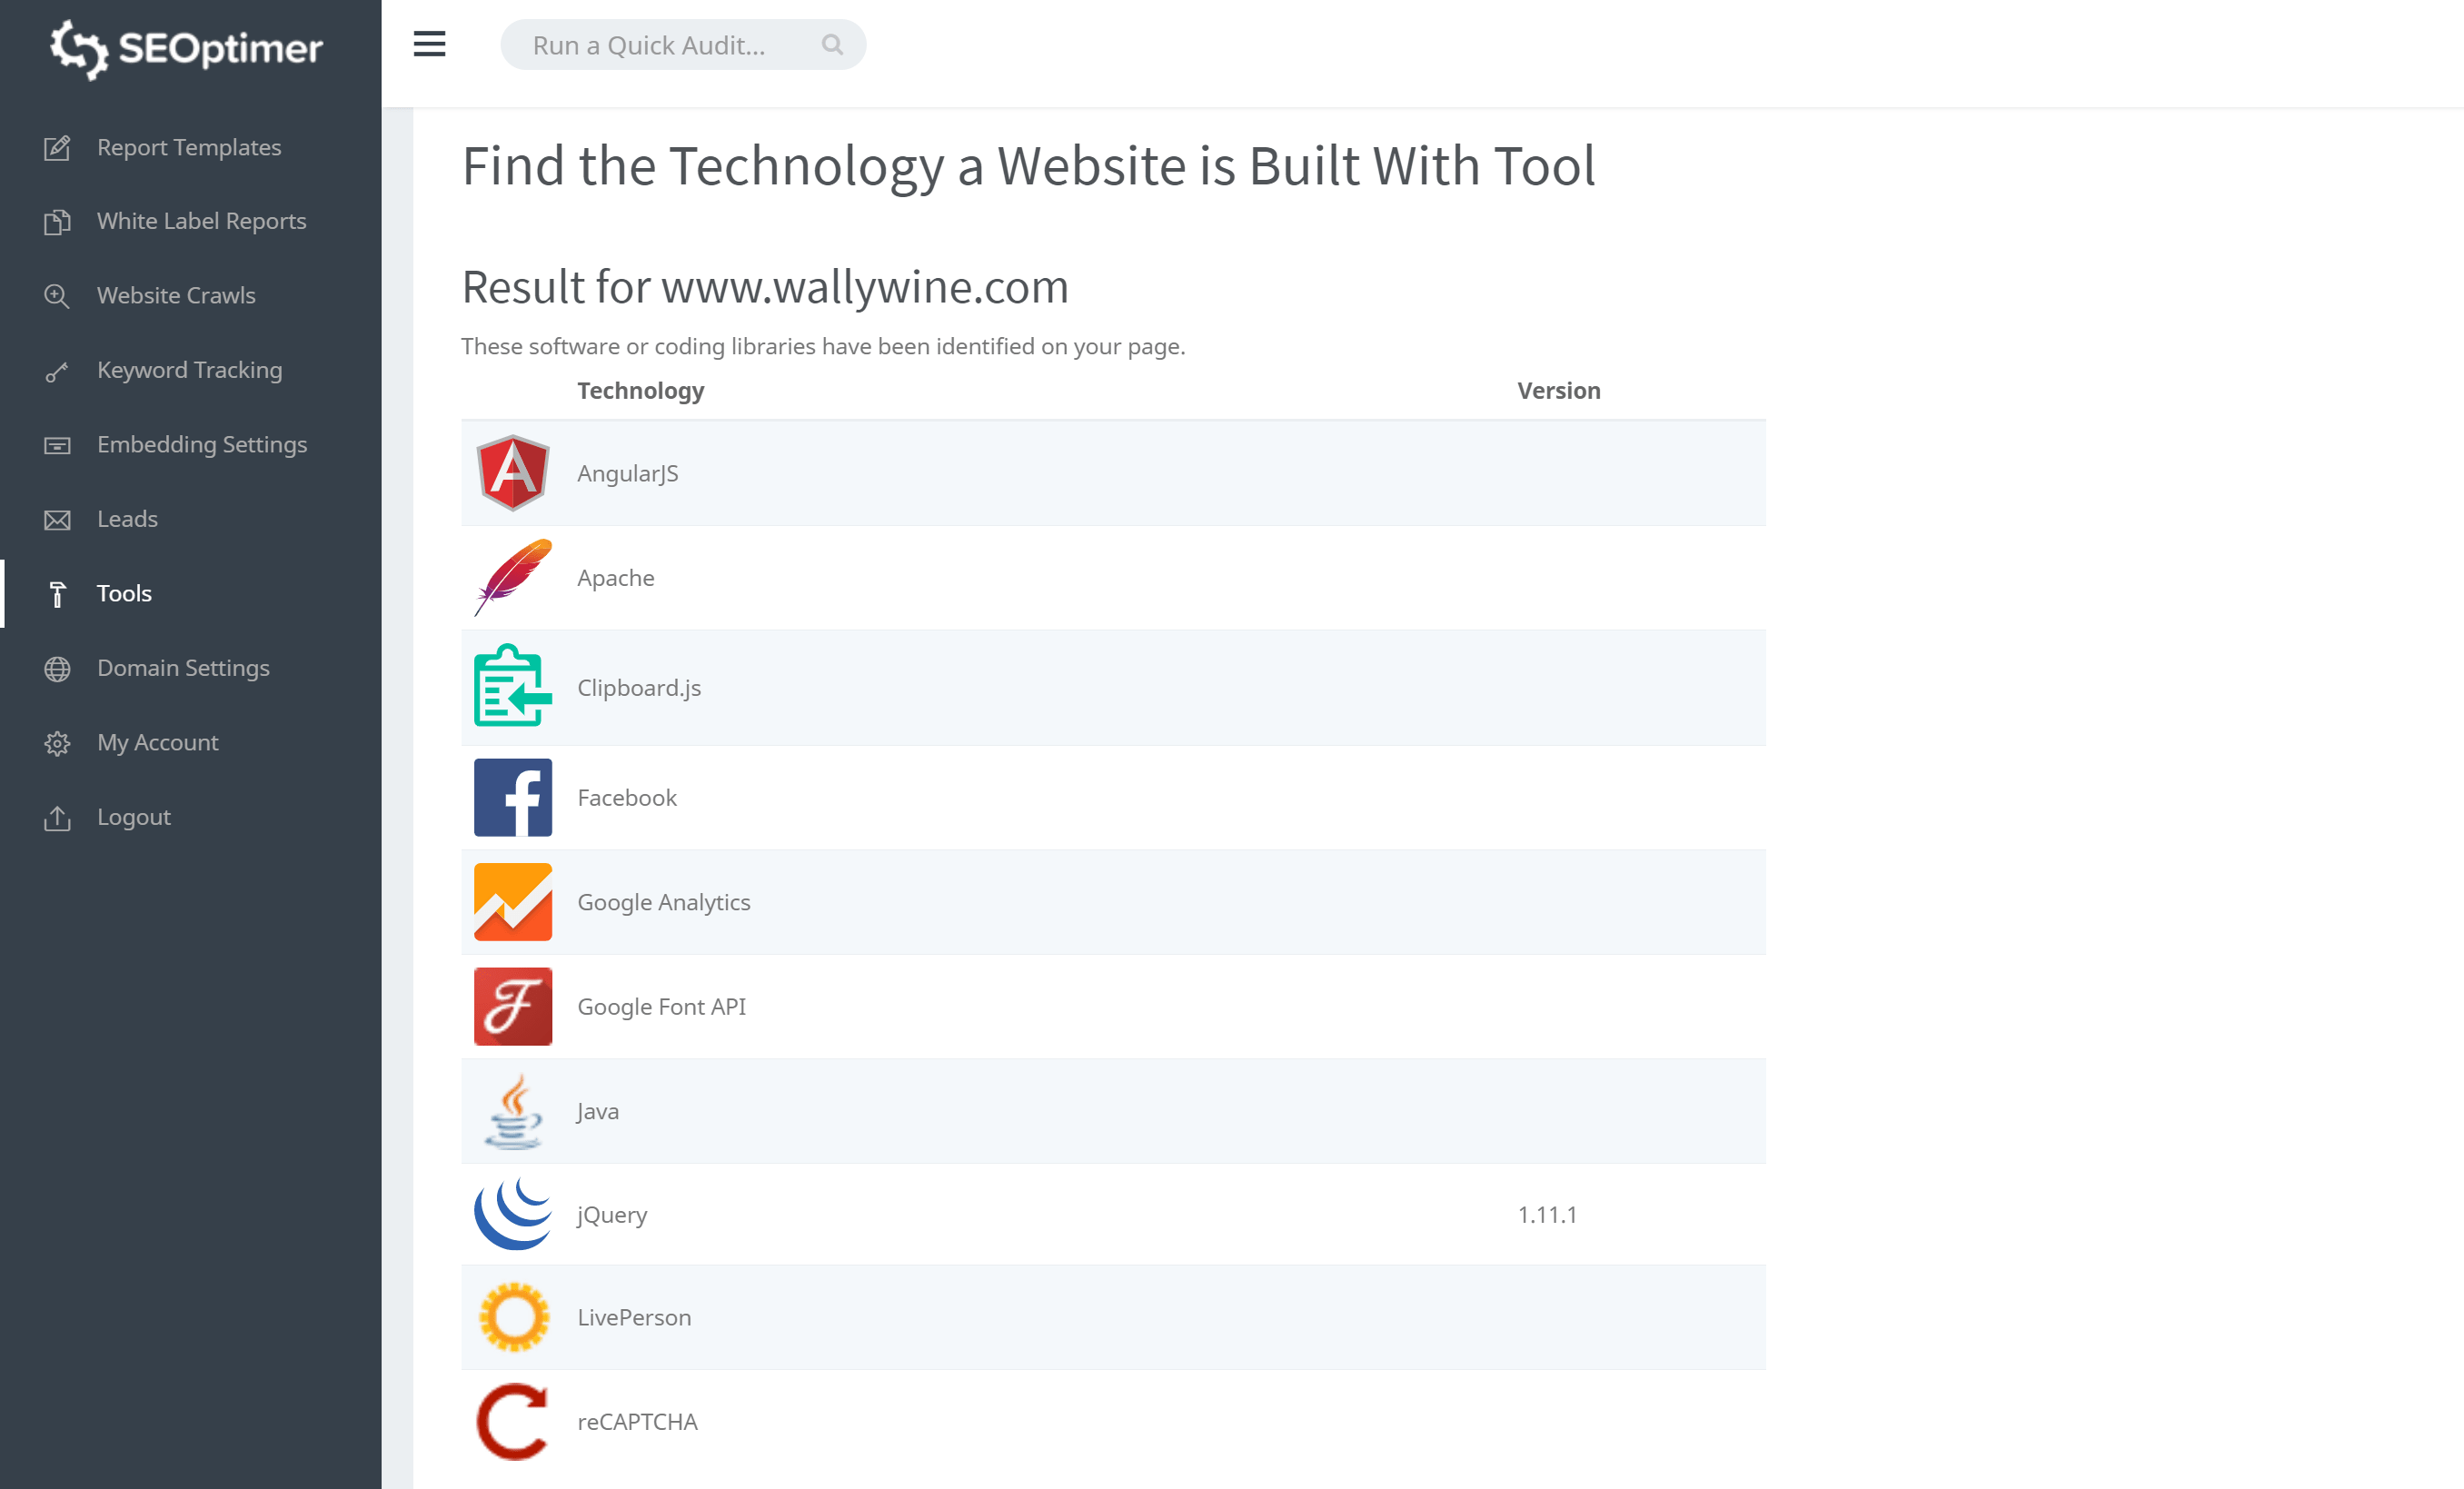Click the Tools sidebar item

pyautogui.click(x=124, y=591)
